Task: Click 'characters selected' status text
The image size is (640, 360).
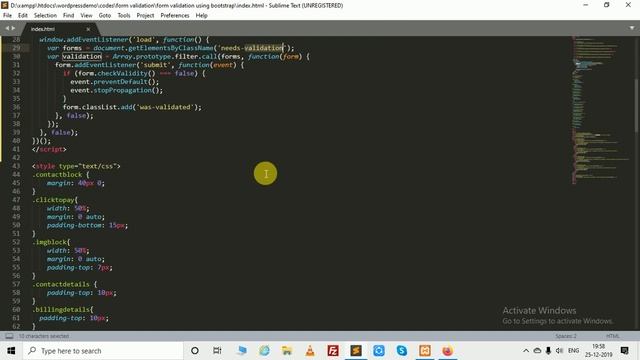Action: [44, 336]
